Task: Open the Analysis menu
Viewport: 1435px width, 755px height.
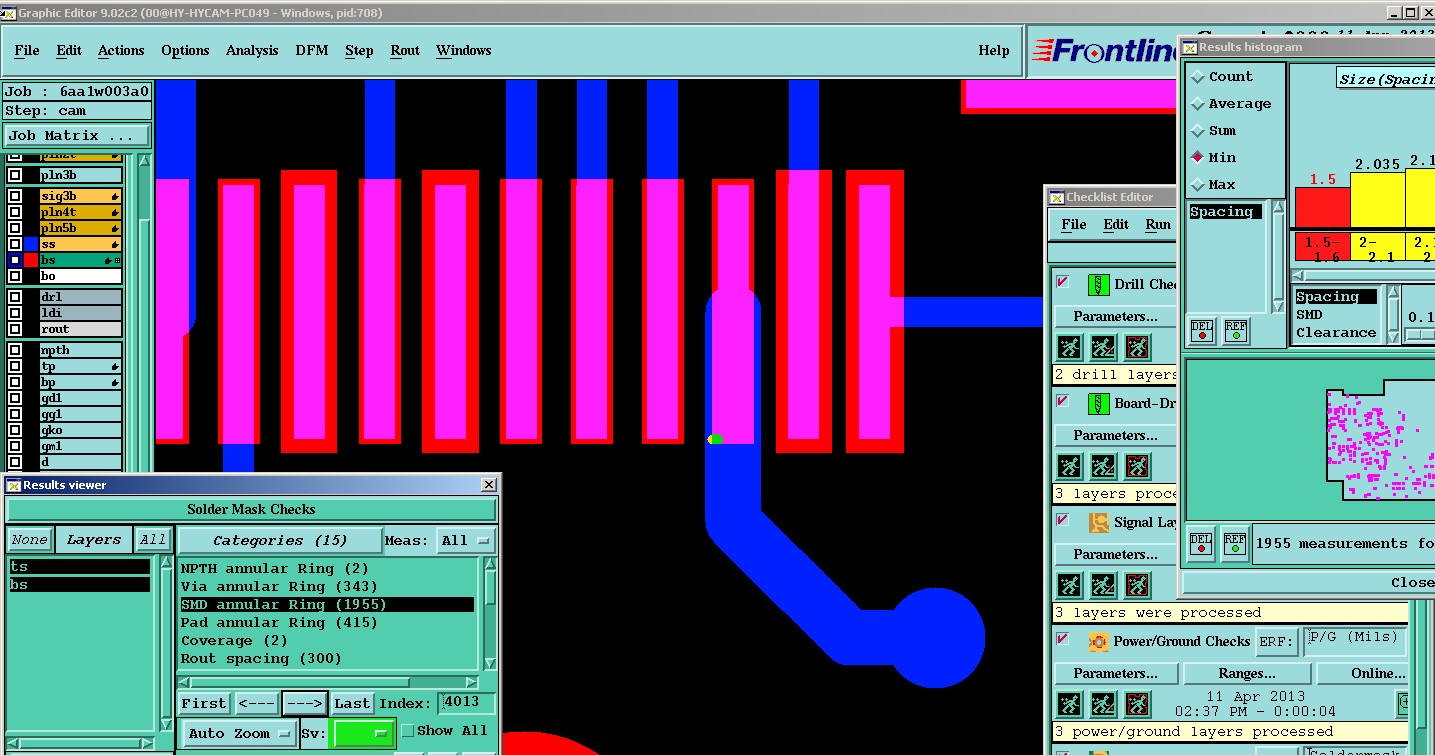Action: (252, 51)
